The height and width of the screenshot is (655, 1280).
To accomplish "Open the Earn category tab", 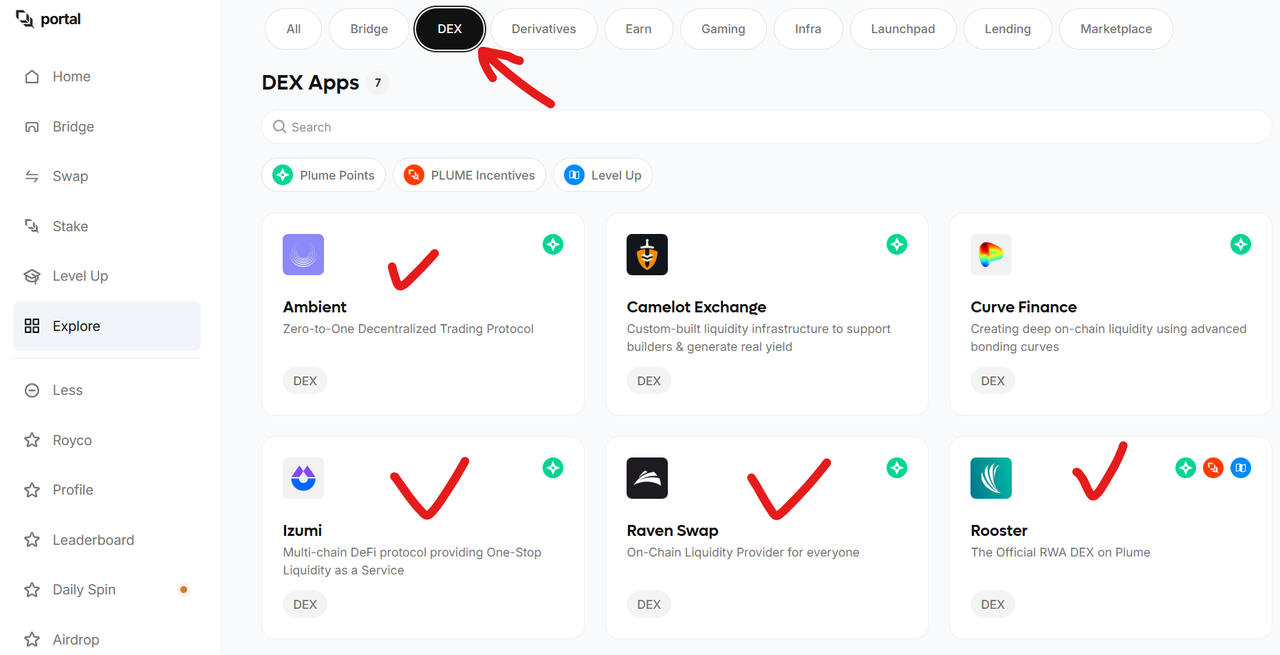I will pos(639,29).
